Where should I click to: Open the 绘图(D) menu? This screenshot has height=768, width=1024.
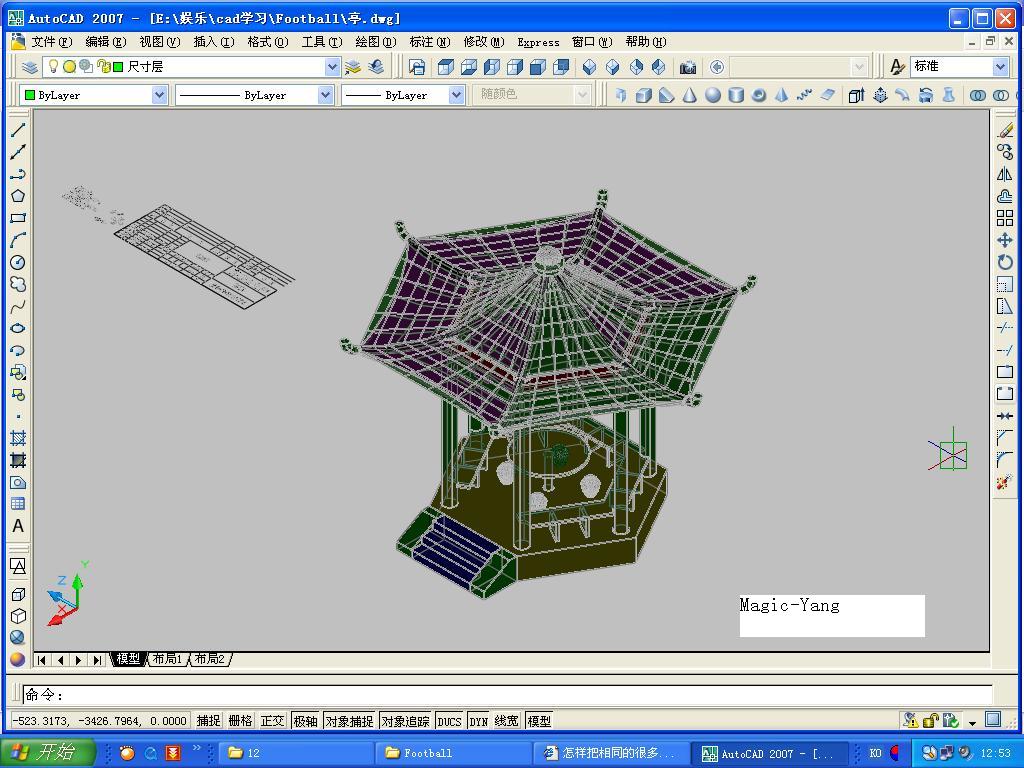376,42
